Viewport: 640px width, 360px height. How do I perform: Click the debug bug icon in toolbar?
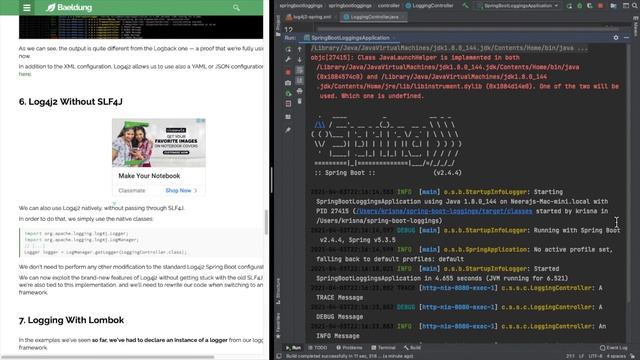(x=580, y=6)
